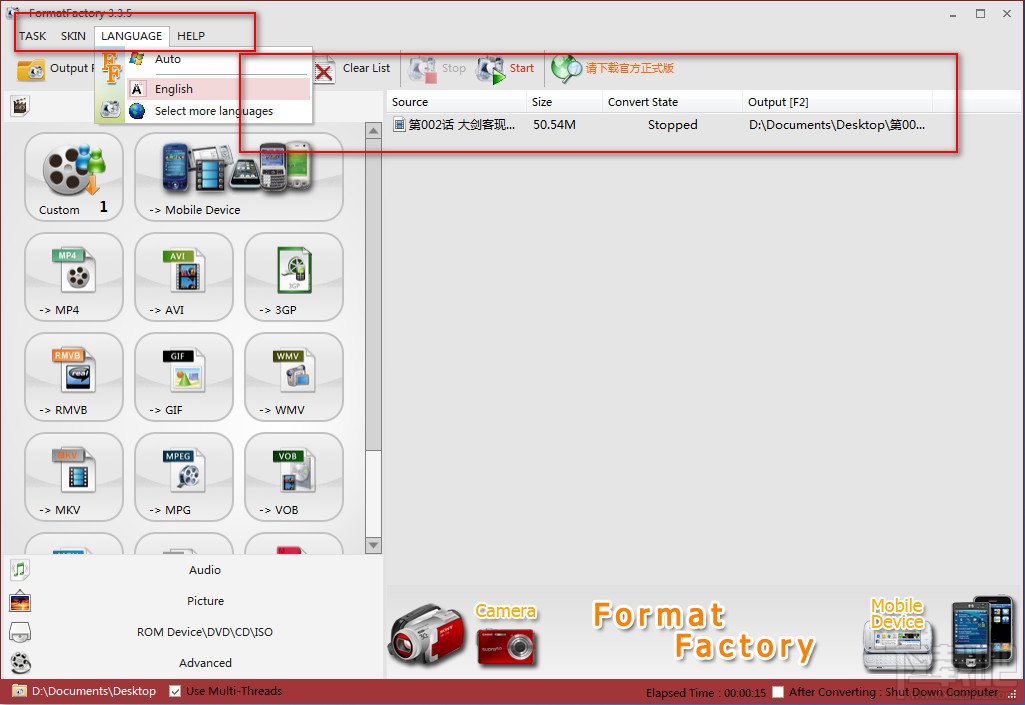Screen dimensions: 1025x705
Task: Click the Stopped convert state cell
Action: pos(673,124)
